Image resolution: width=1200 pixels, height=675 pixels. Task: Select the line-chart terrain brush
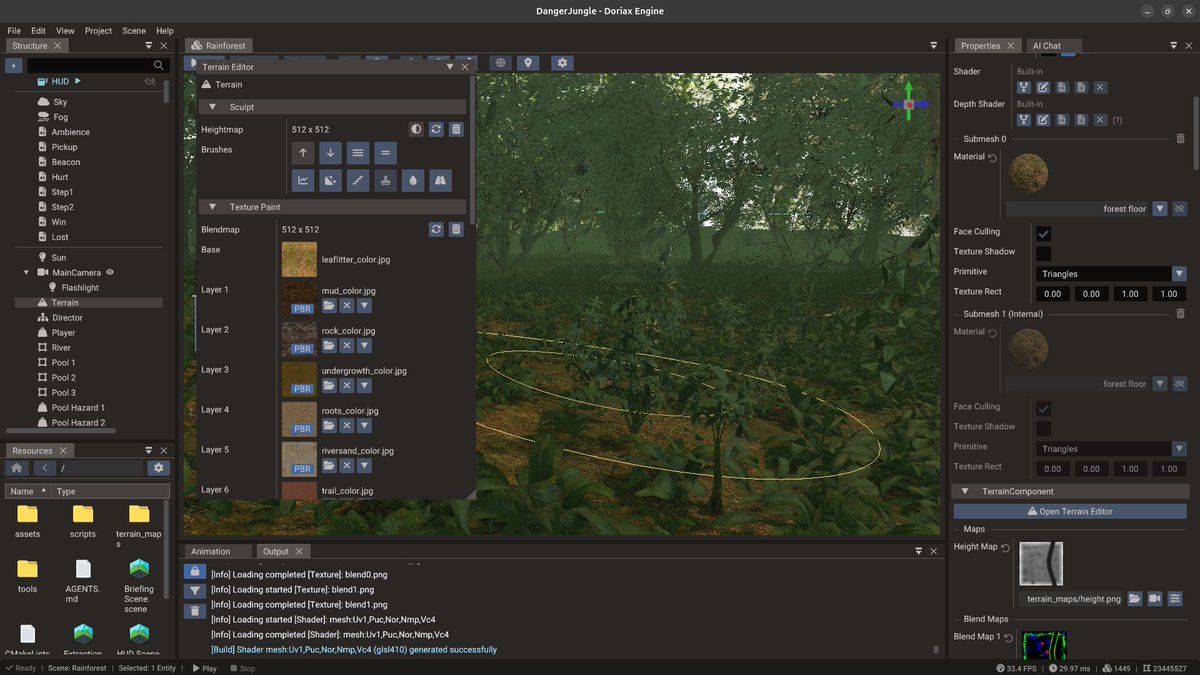point(303,181)
